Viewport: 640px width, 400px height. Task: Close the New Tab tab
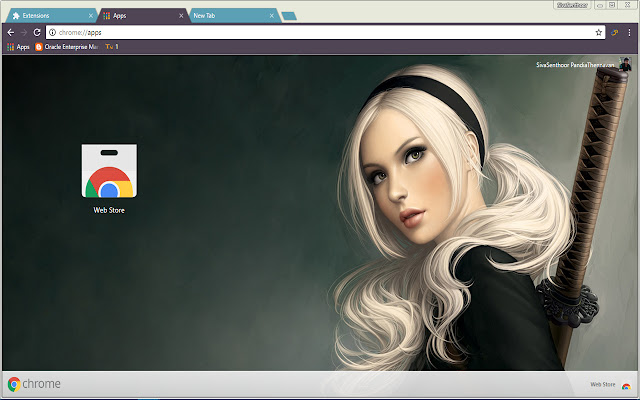coord(271,16)
